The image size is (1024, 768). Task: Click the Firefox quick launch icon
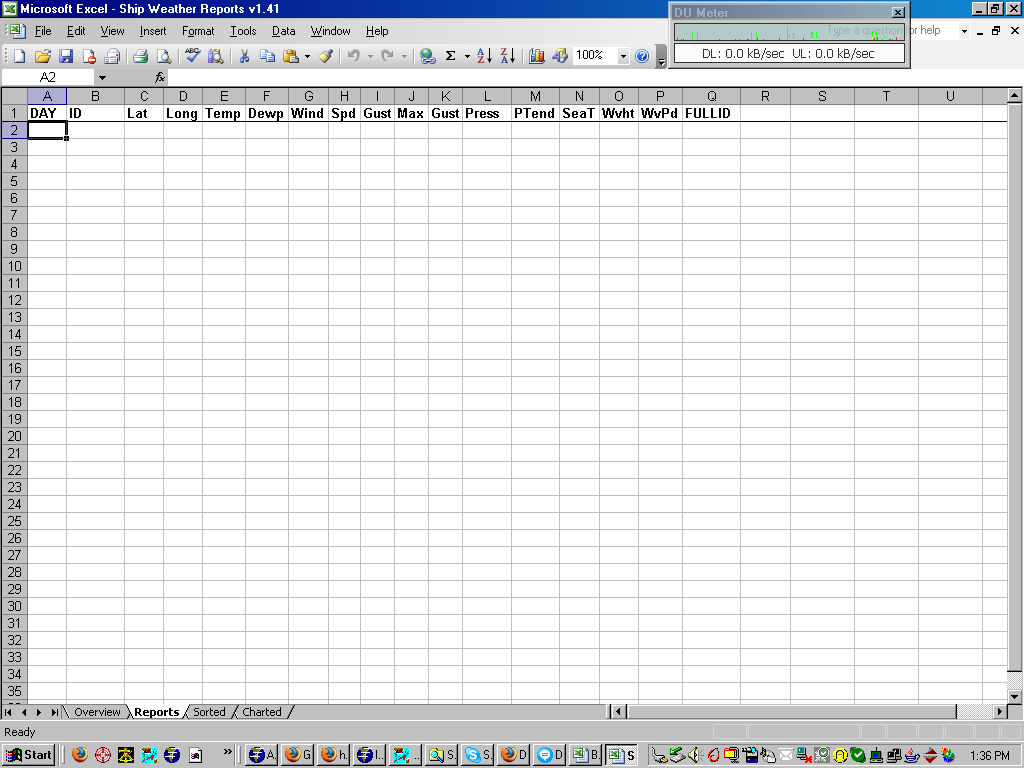click(80, 755)
